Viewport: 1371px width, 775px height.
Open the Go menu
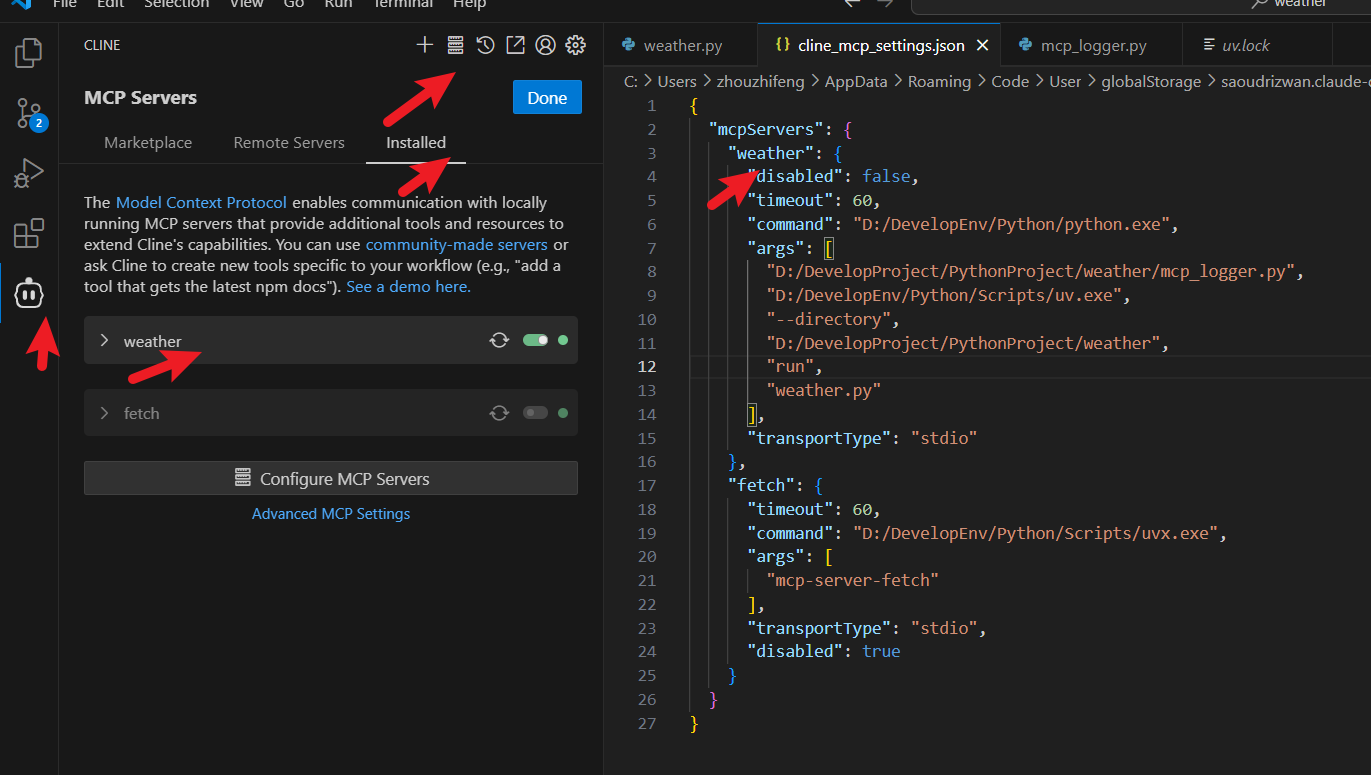click(x=294, y=4)
